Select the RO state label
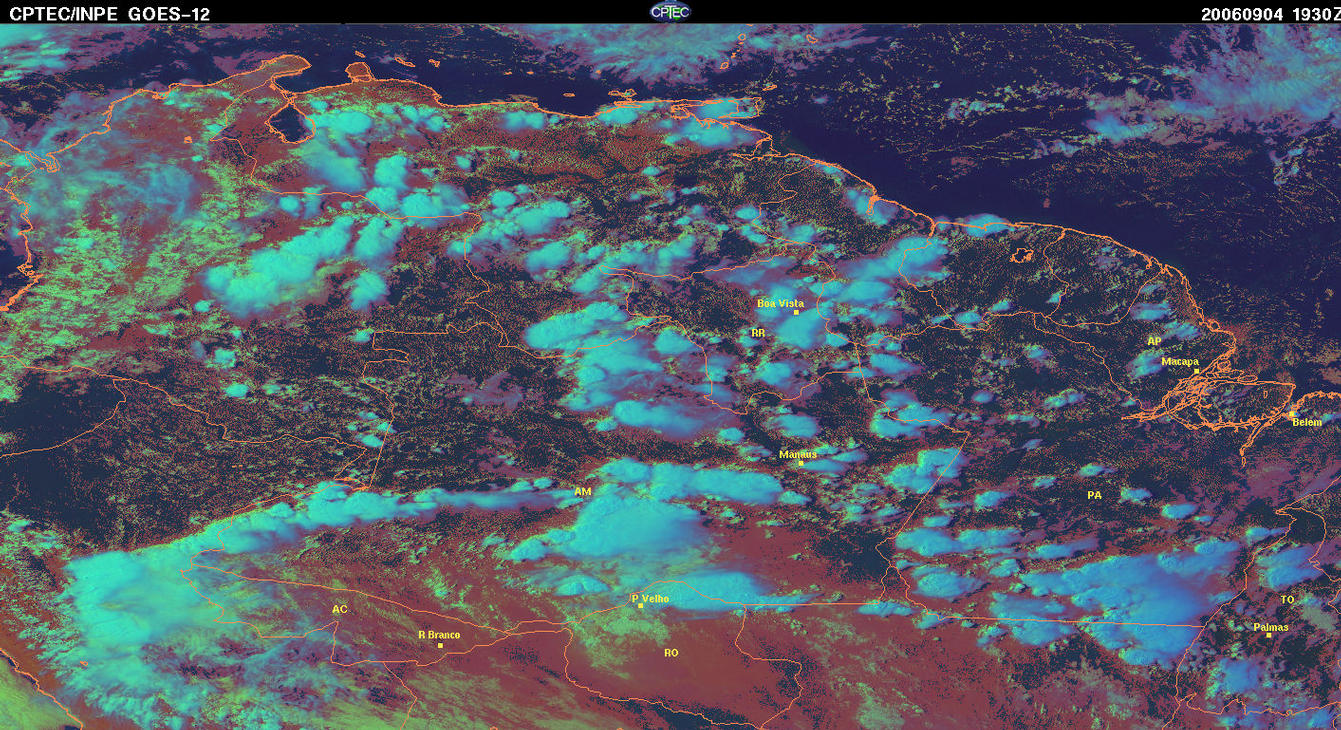The width and height of the screenshot is (1341, 730). coord(671,652)
